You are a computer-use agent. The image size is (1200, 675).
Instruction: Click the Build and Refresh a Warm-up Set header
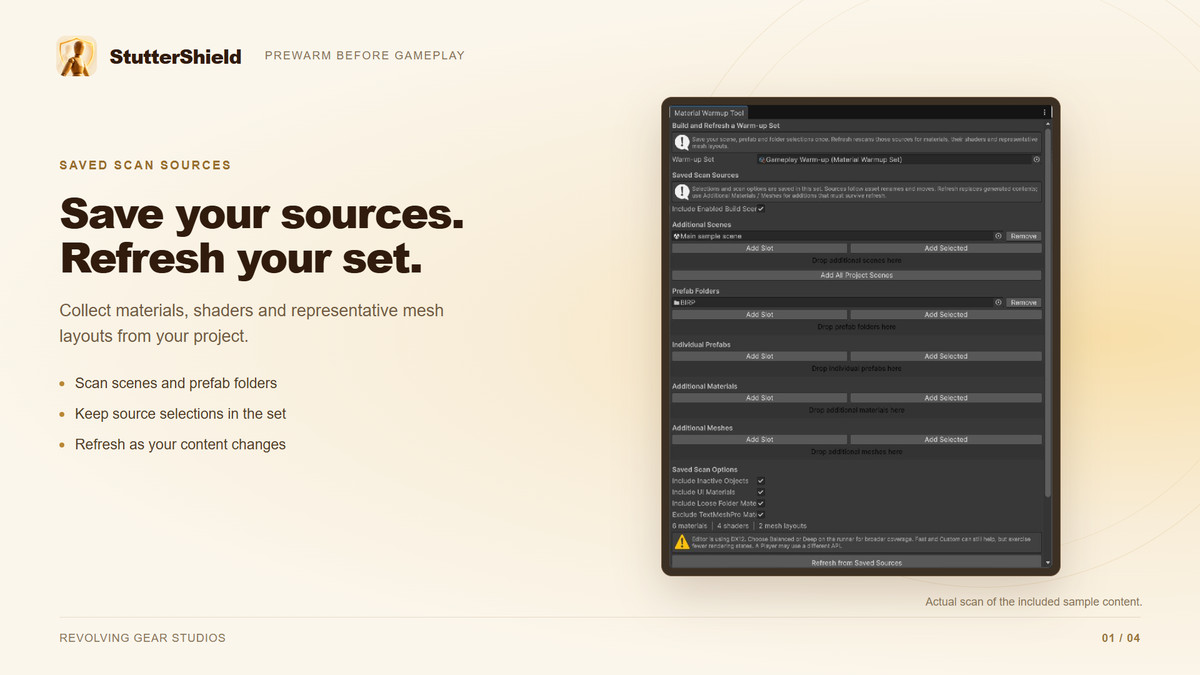click(x=726, y=126)
